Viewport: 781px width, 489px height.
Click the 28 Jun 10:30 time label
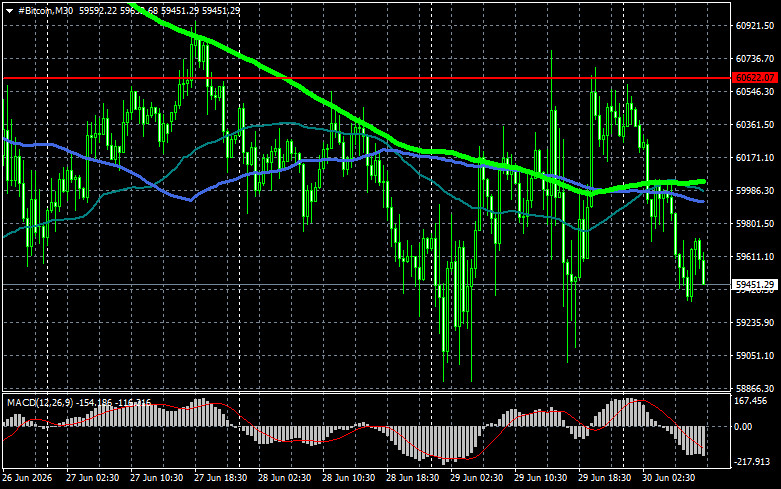pyautogui.click(x=349, y=478)
